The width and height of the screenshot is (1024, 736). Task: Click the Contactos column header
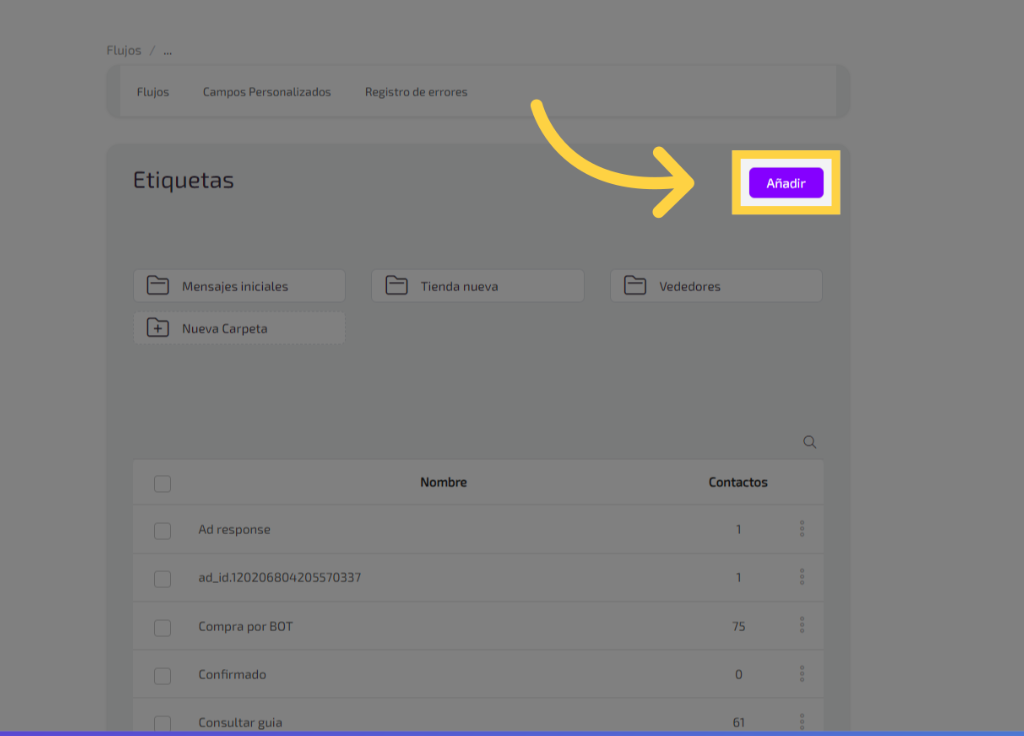(738, 482)
